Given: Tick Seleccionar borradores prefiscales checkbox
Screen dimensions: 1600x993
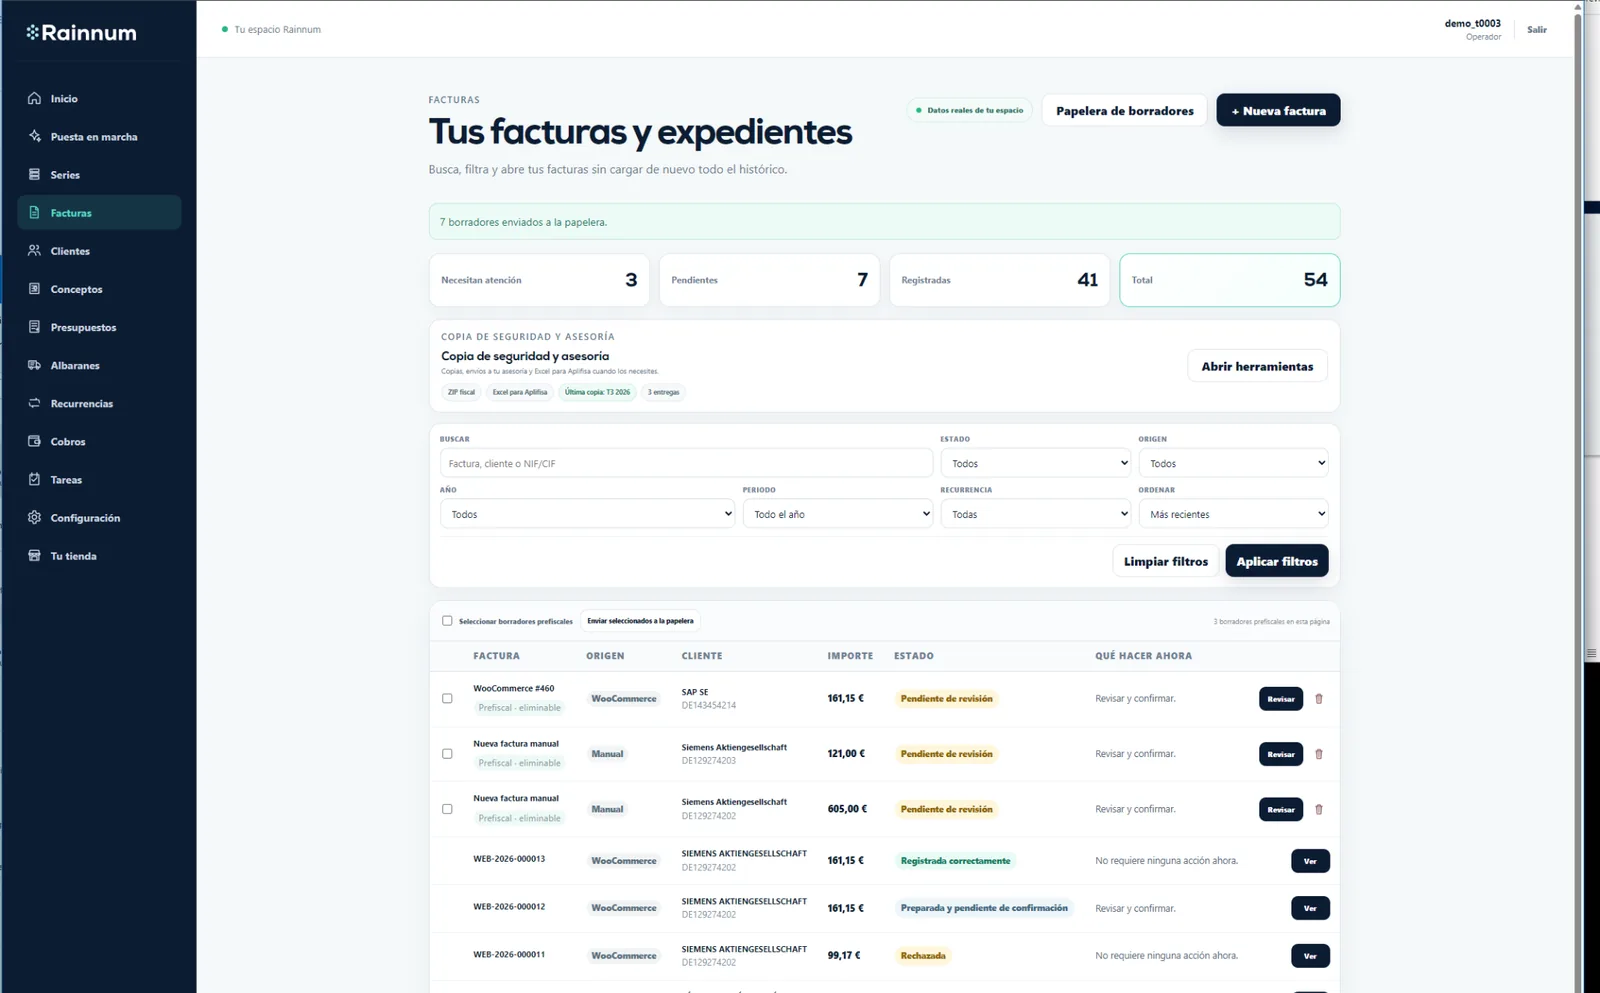Looking at the screenshot, I should pos(447,621).
